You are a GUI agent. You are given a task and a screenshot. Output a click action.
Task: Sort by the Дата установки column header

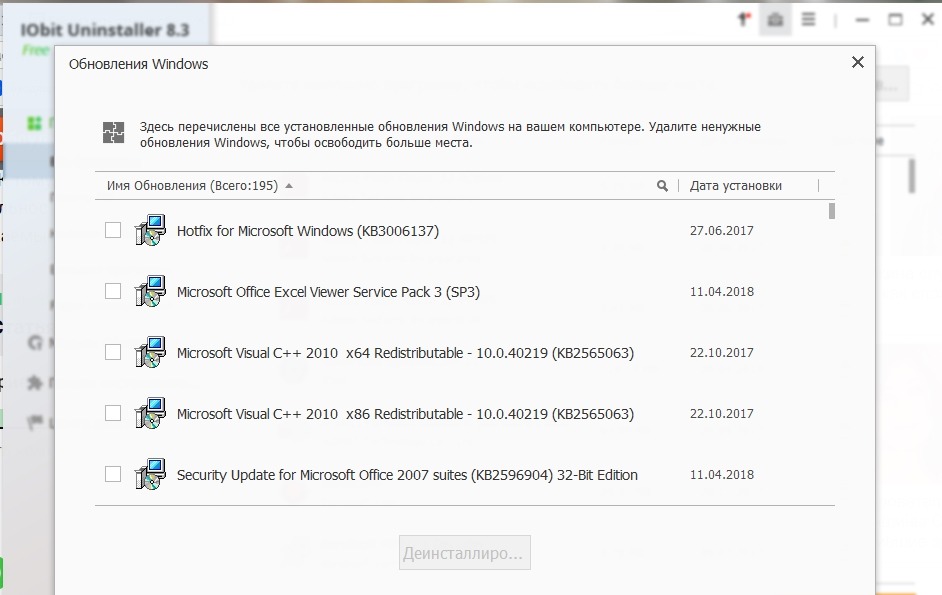point(736,186)
